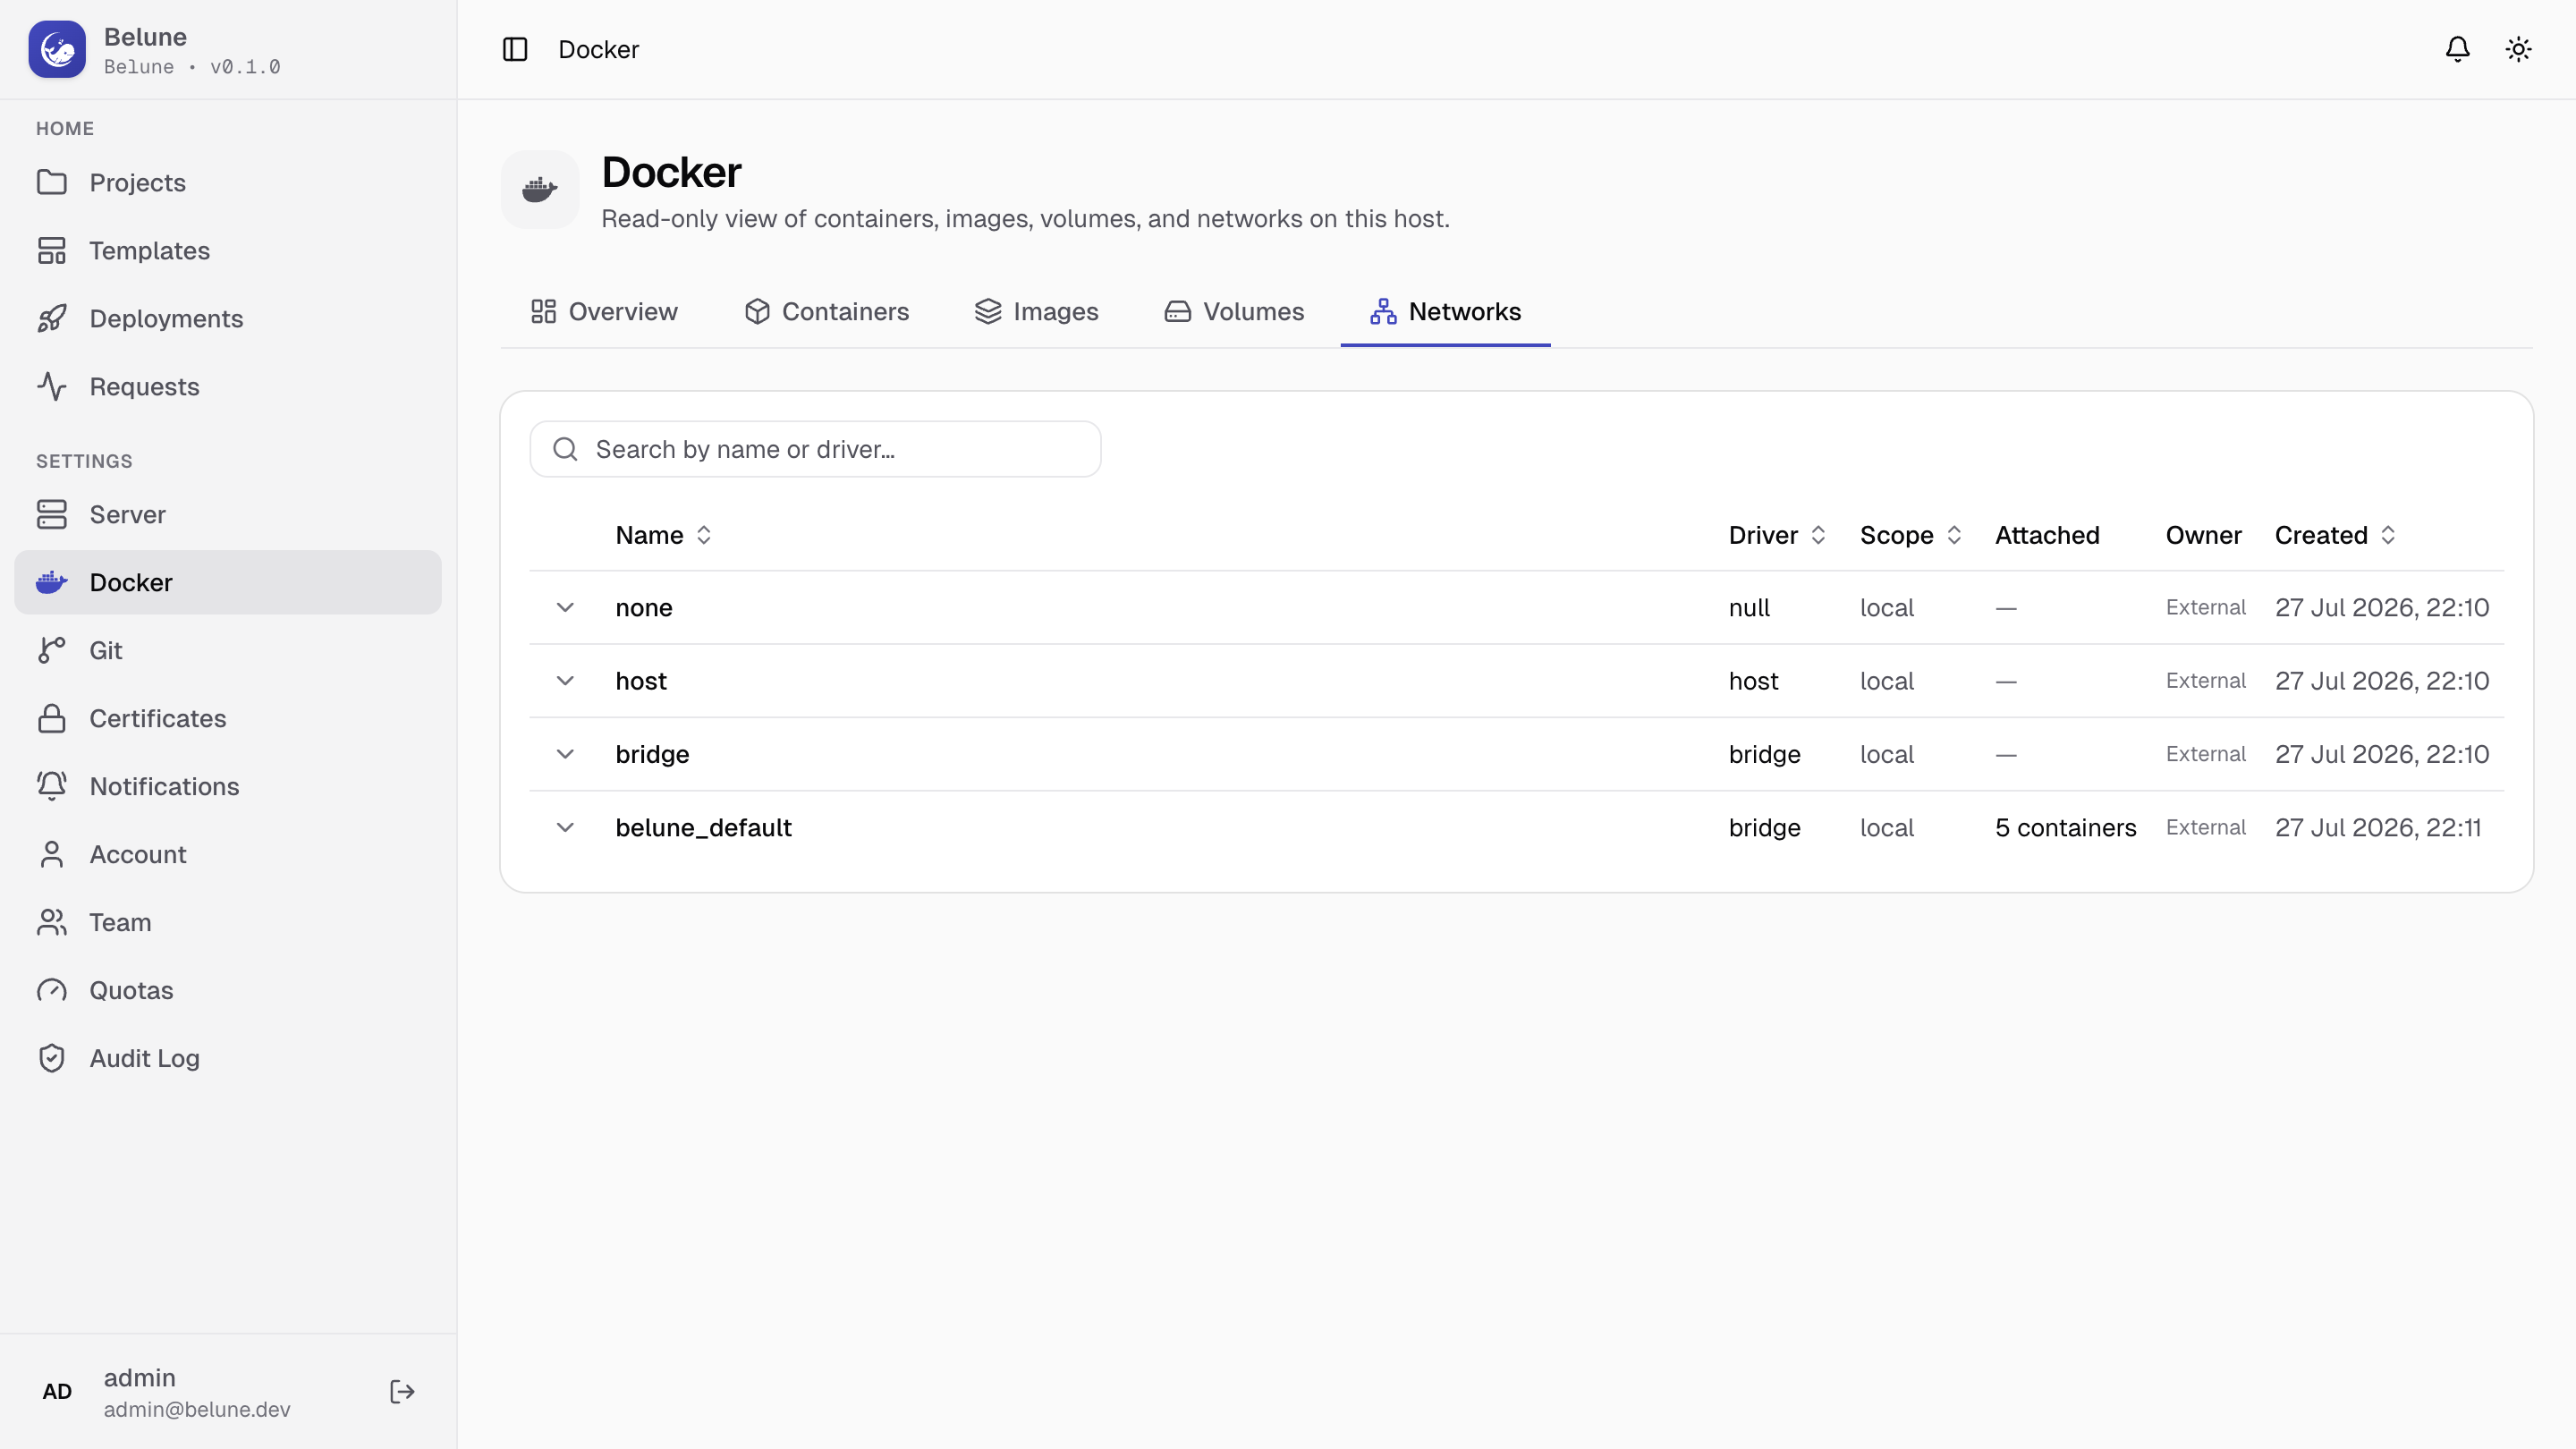Image resolution: width=2576 pixels, height=1449 pixels.
Task: Click the 'null' driver cell
Action: (1749, 608)
